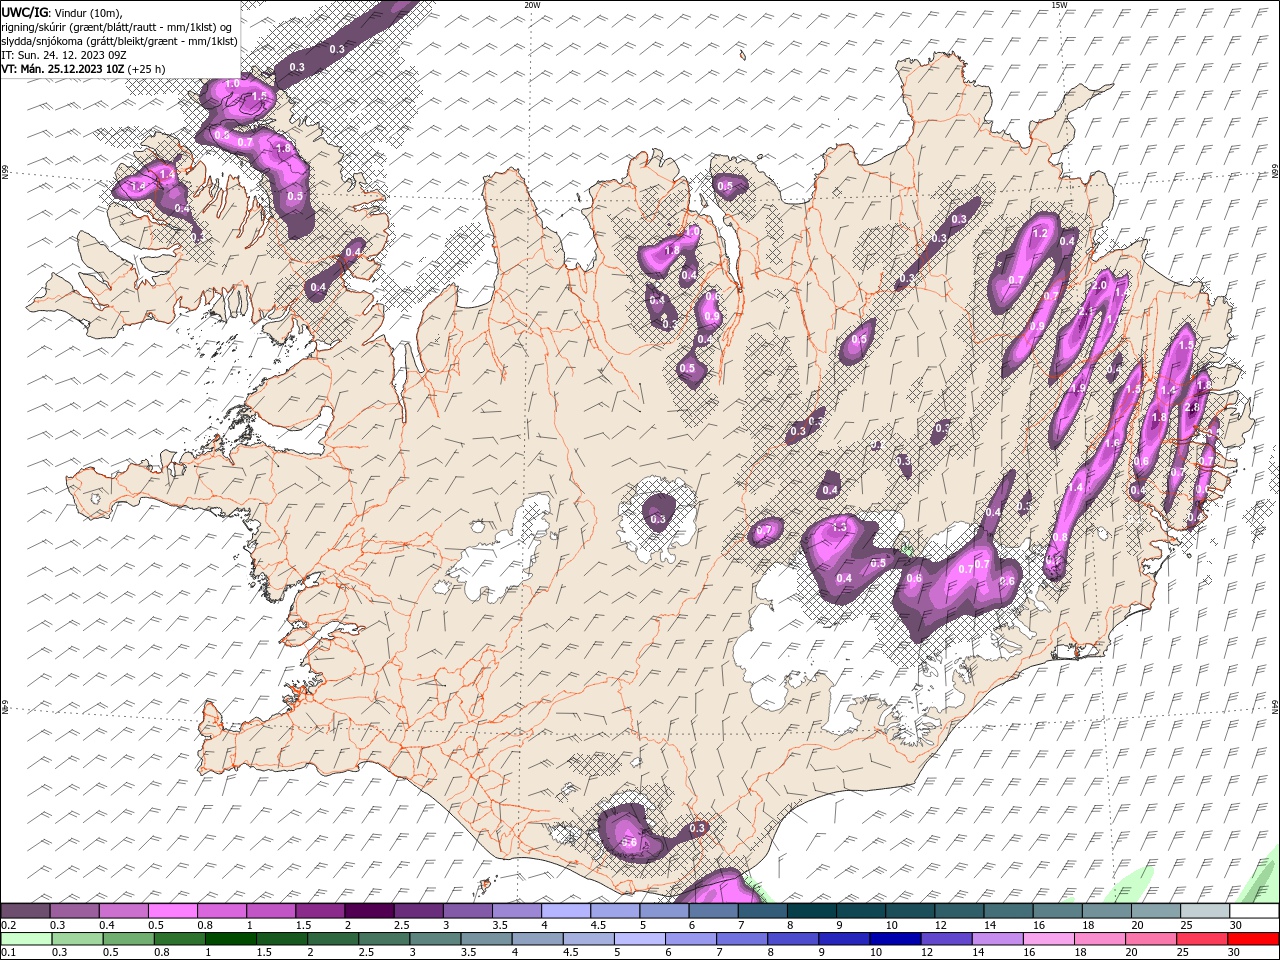This screenshot has height=960, width=1280.
Task: Click the "25" label on the bottom scale
Action: coord(1184,953)
